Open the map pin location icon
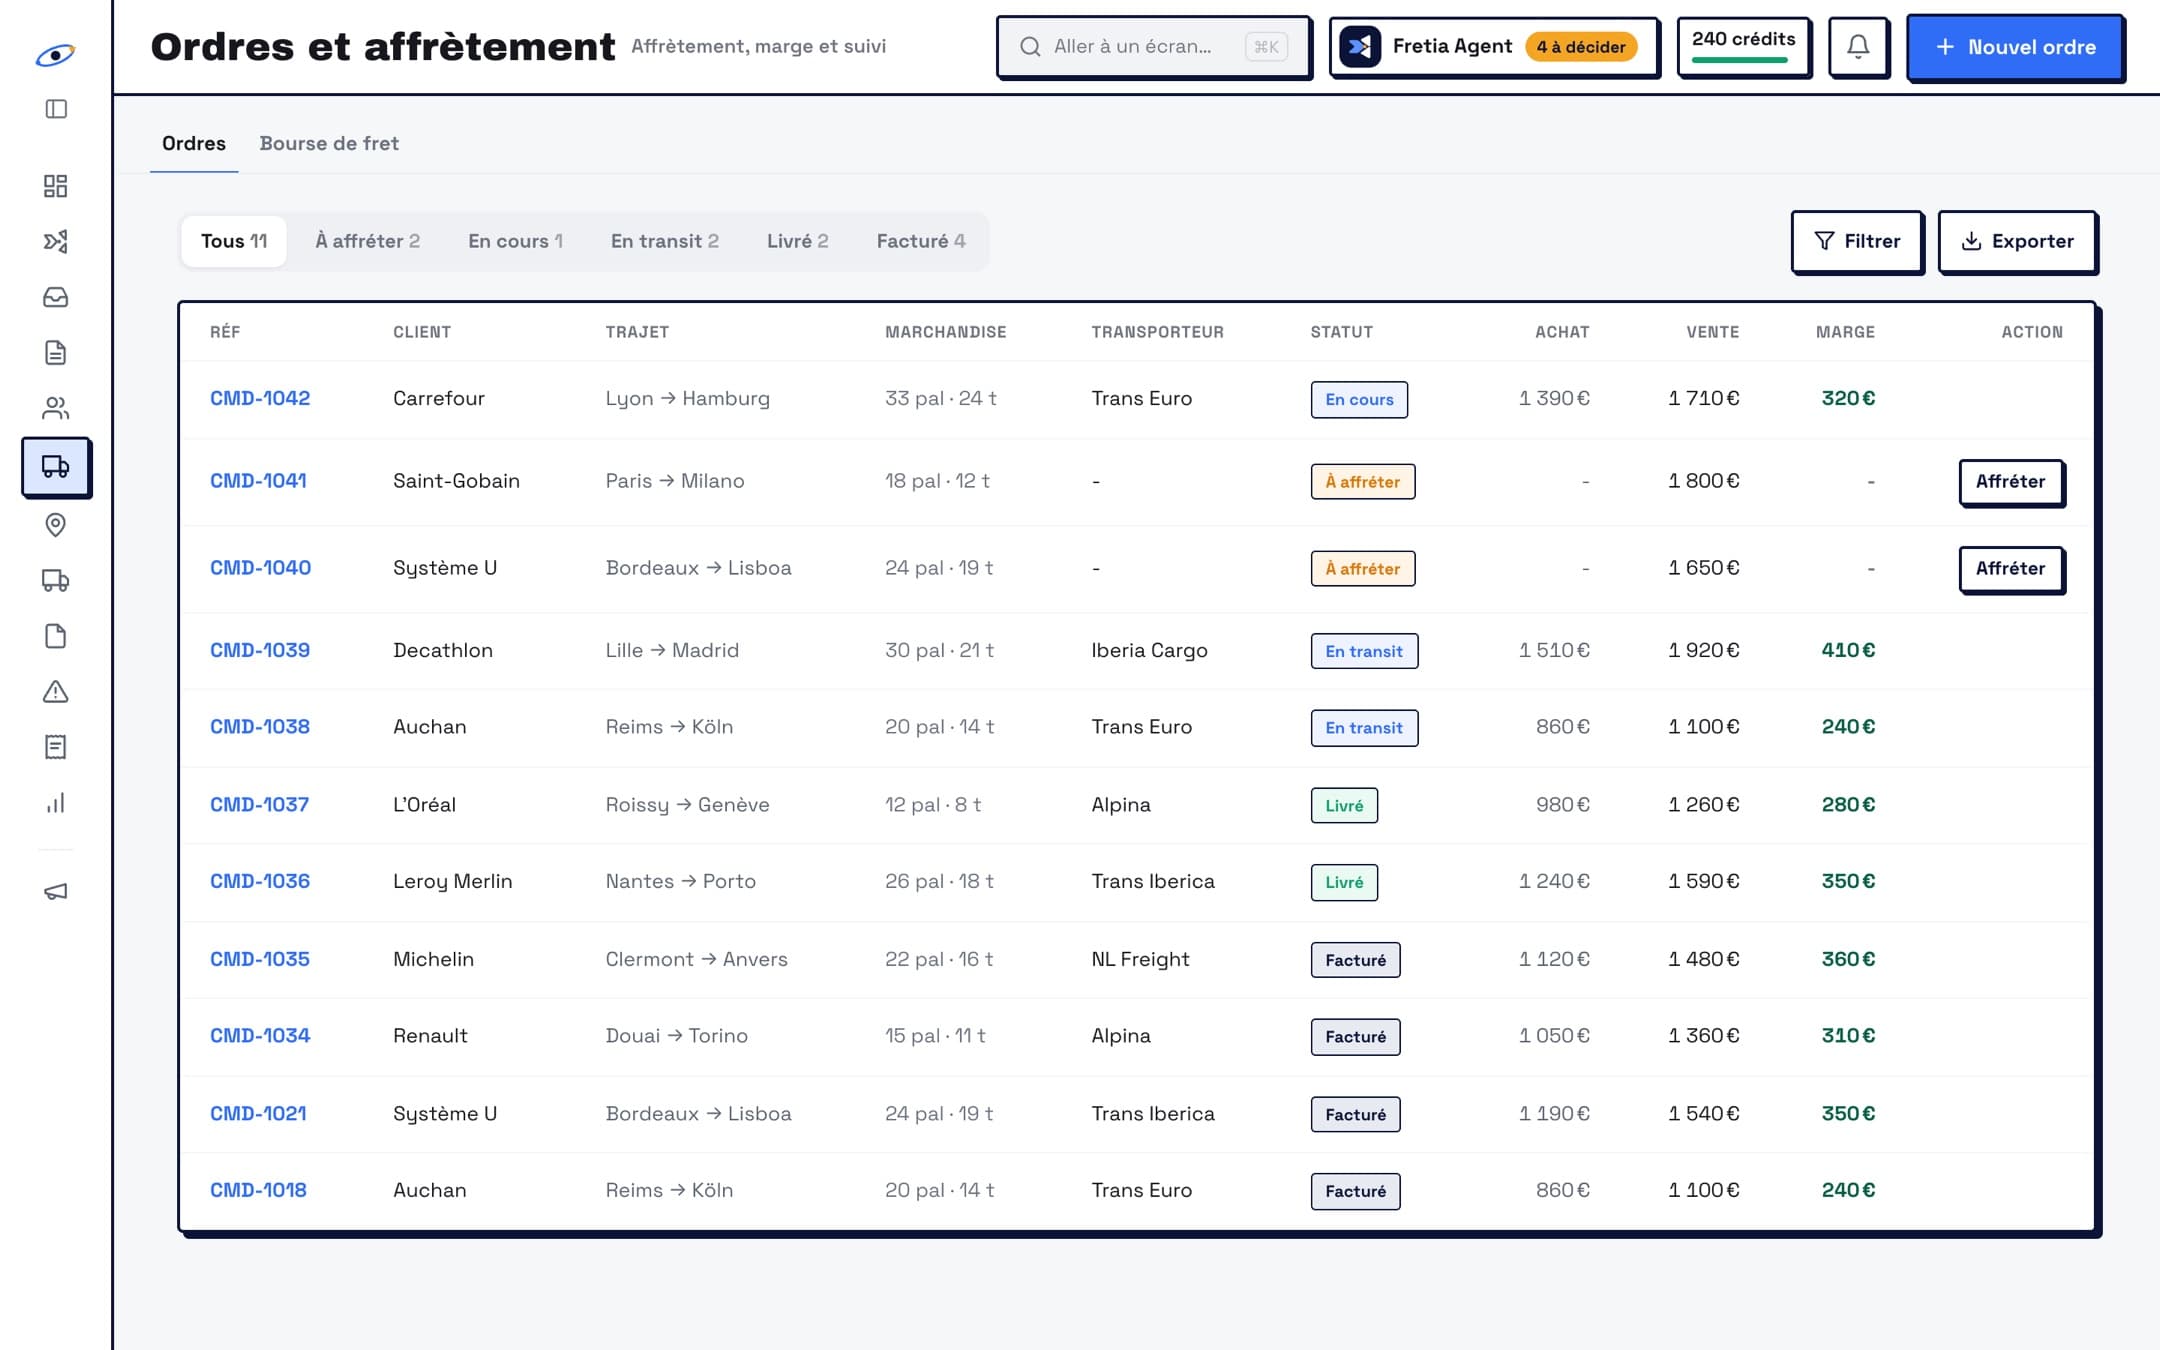This screenshot has height=1350, width=2160. (x=56, y=525)
